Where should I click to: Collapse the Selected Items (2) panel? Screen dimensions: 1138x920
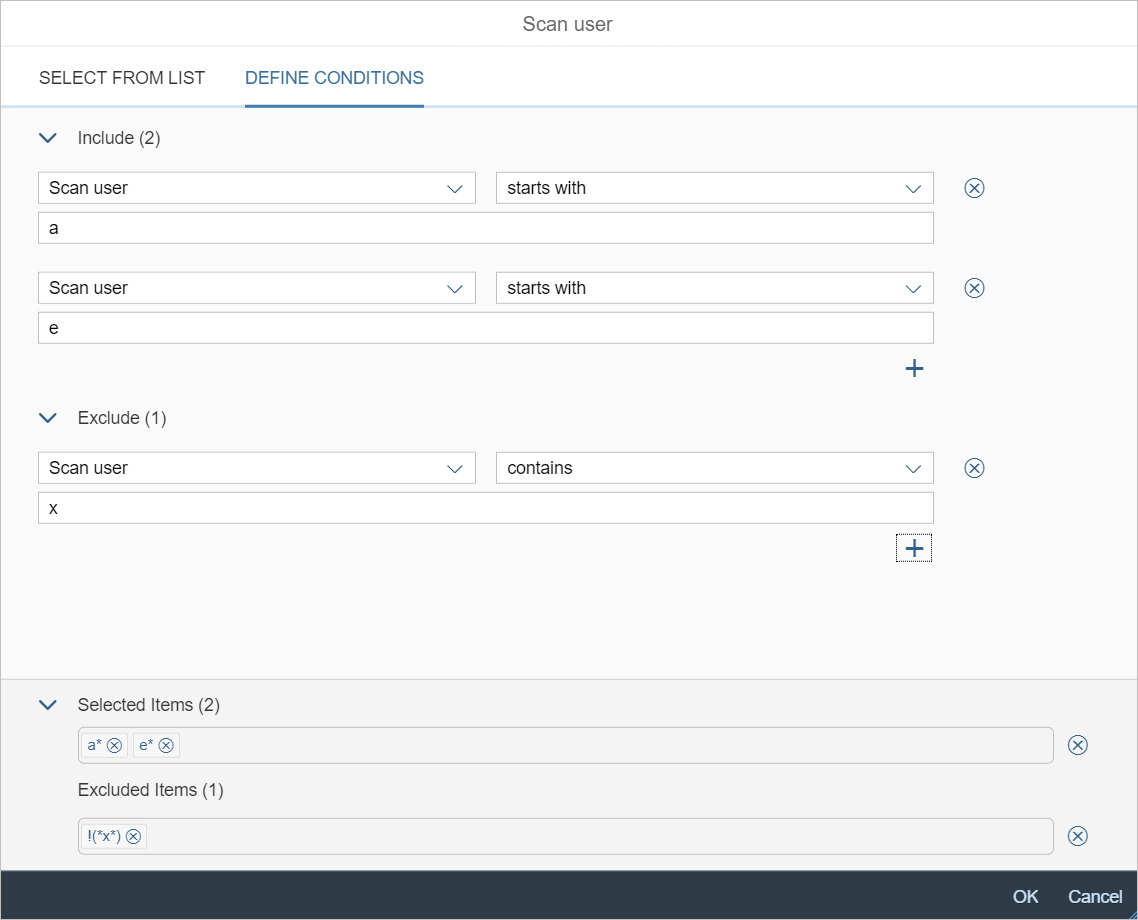click(47, 705)
